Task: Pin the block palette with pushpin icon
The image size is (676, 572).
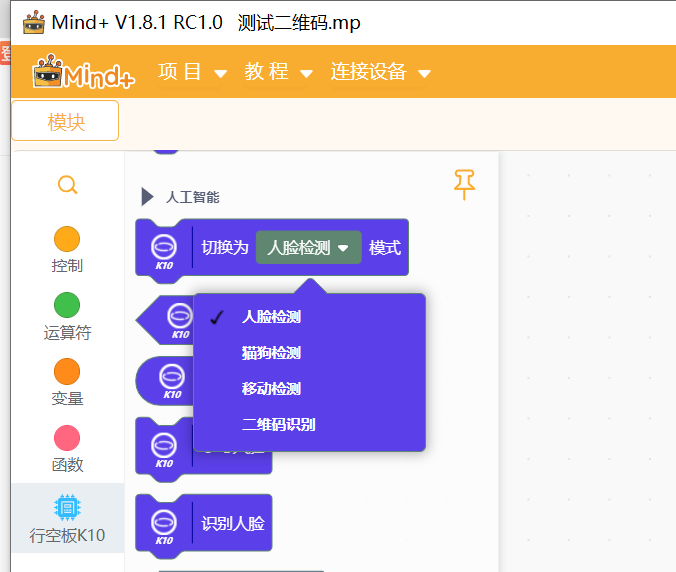Action: coord(464,184)
